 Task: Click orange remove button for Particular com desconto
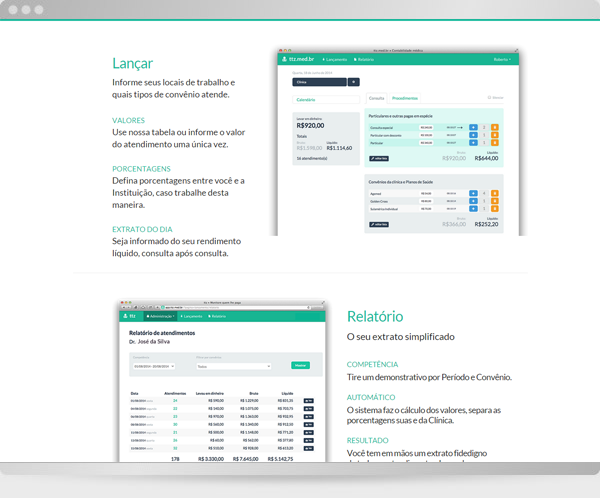point(495,135)
